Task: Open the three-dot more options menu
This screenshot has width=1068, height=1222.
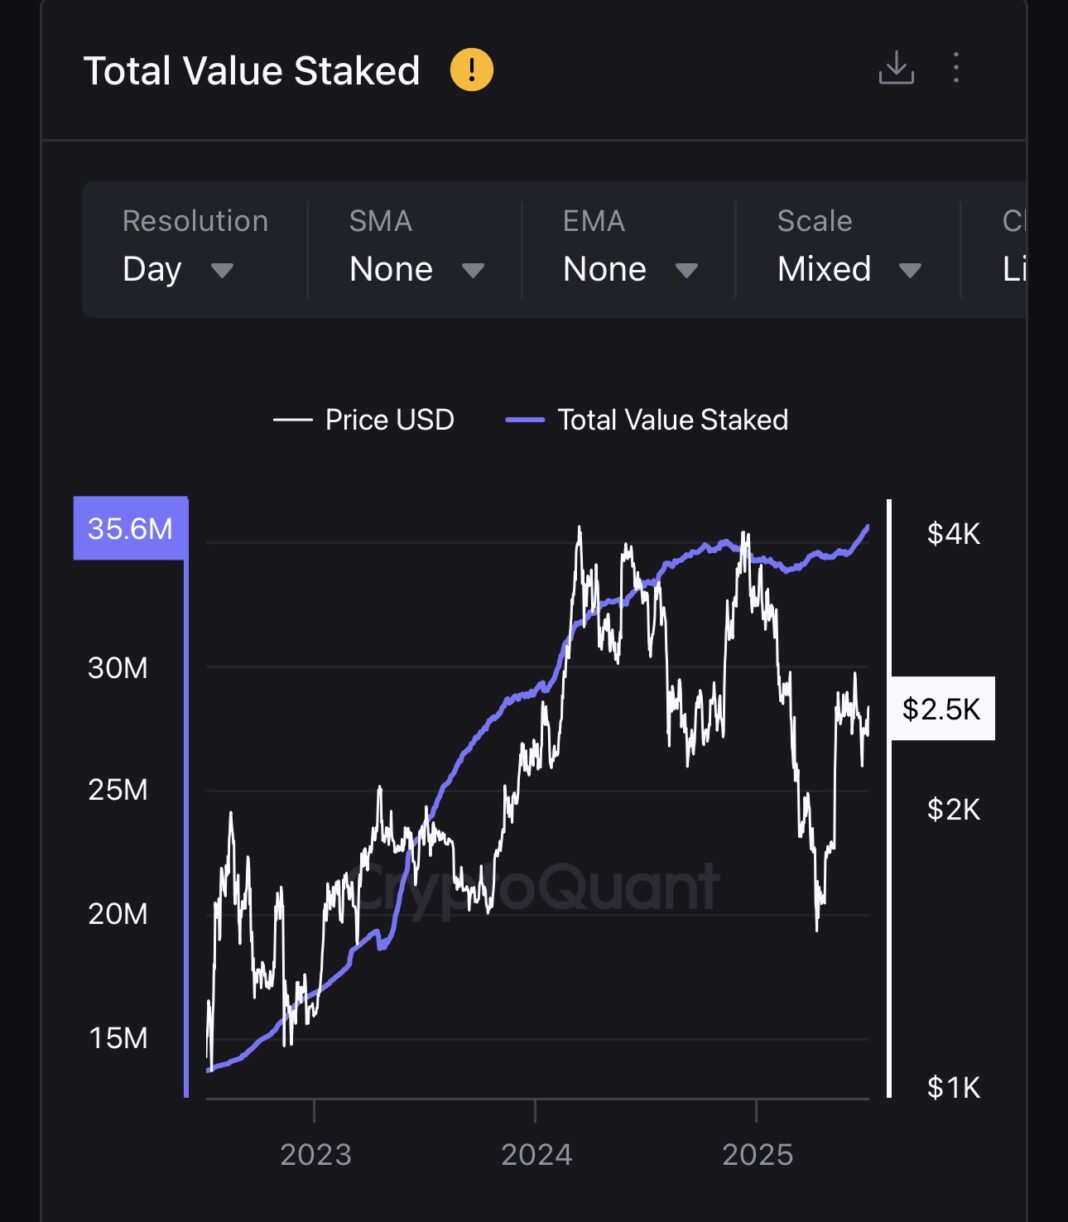Action: tap(956, 68)
